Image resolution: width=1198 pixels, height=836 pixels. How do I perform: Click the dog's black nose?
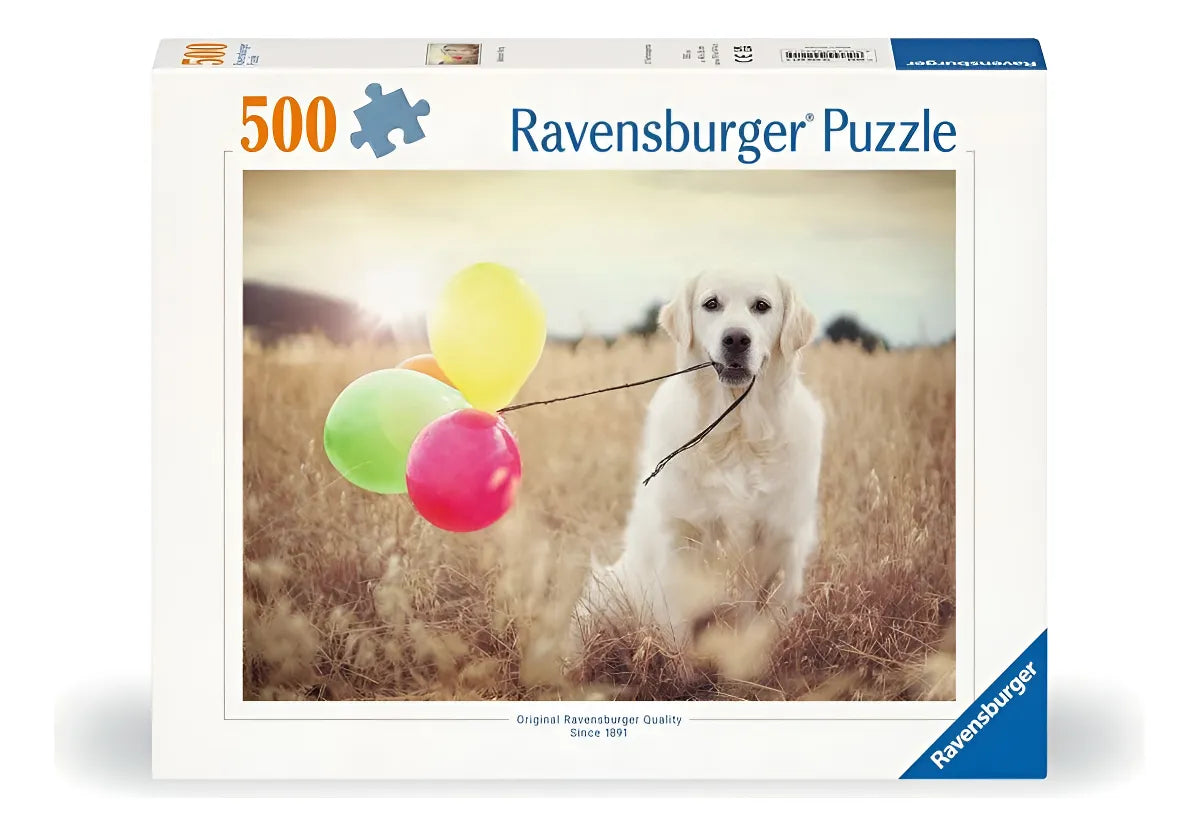point(737,344)
